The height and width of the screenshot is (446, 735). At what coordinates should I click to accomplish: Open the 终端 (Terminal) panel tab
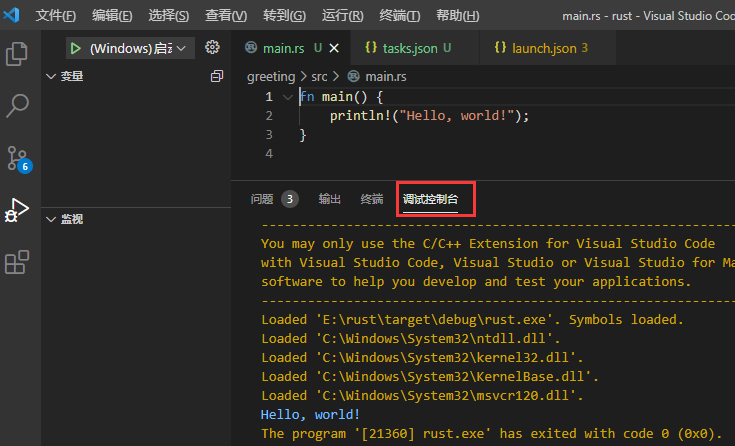coord(371,199)
